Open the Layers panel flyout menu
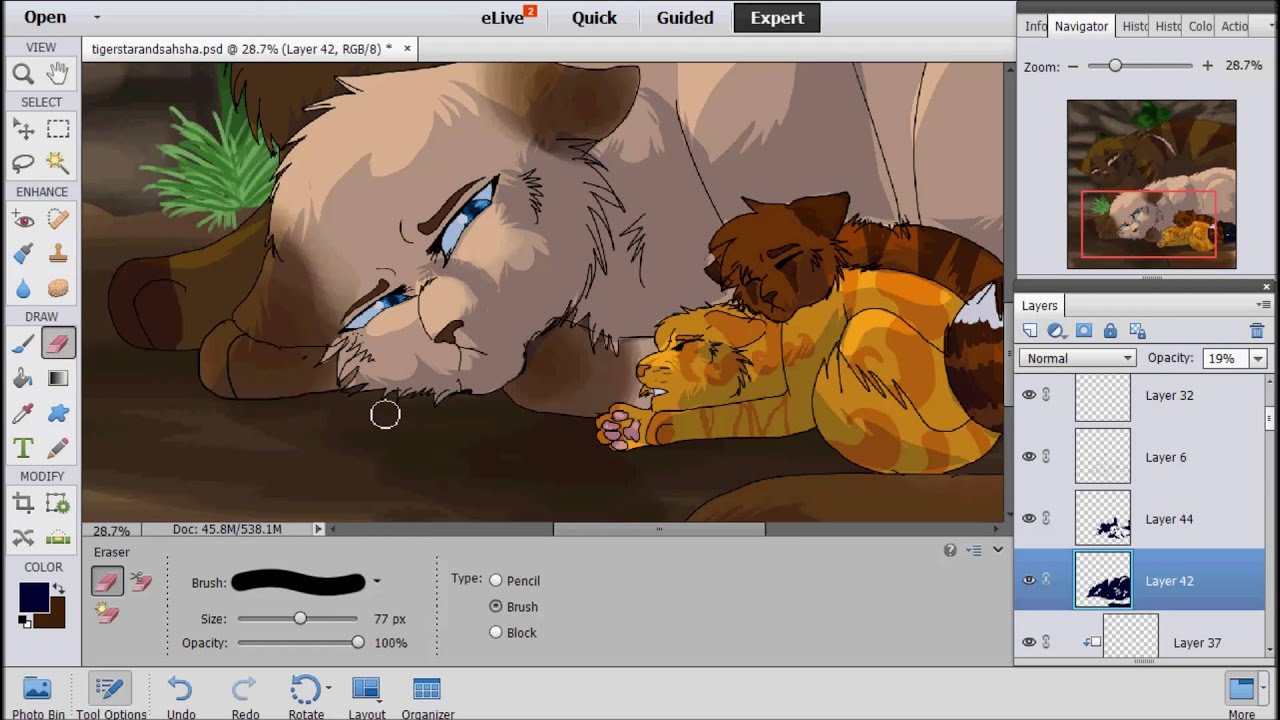The image size is (1280, 720). point(1263,305)
